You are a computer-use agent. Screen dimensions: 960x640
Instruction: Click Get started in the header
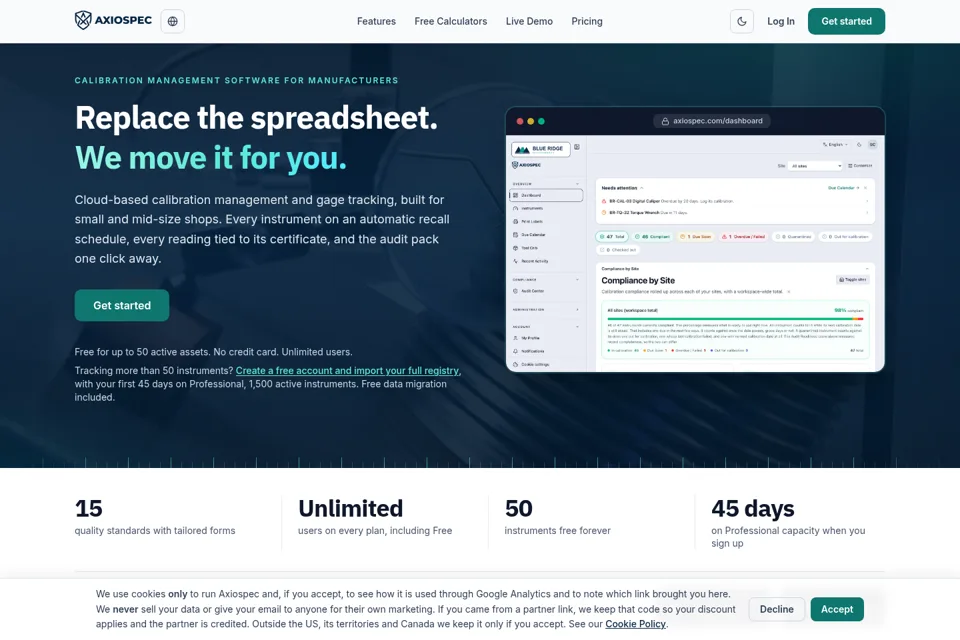(x=846, y=21)
